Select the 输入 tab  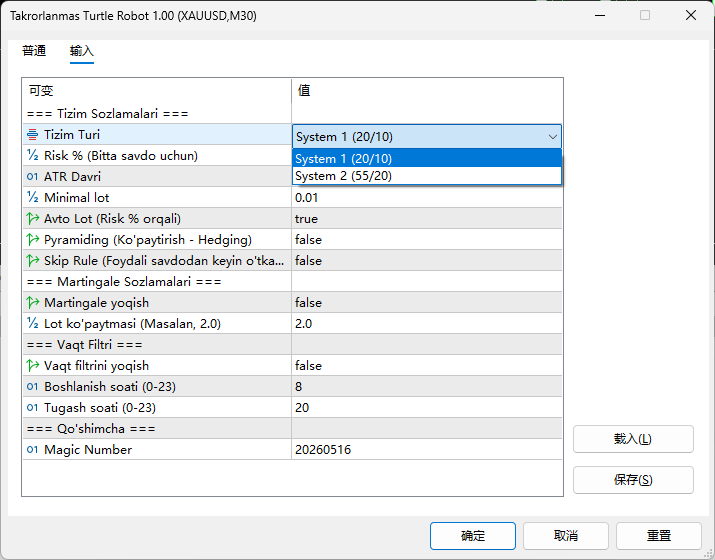pos(82,51)
